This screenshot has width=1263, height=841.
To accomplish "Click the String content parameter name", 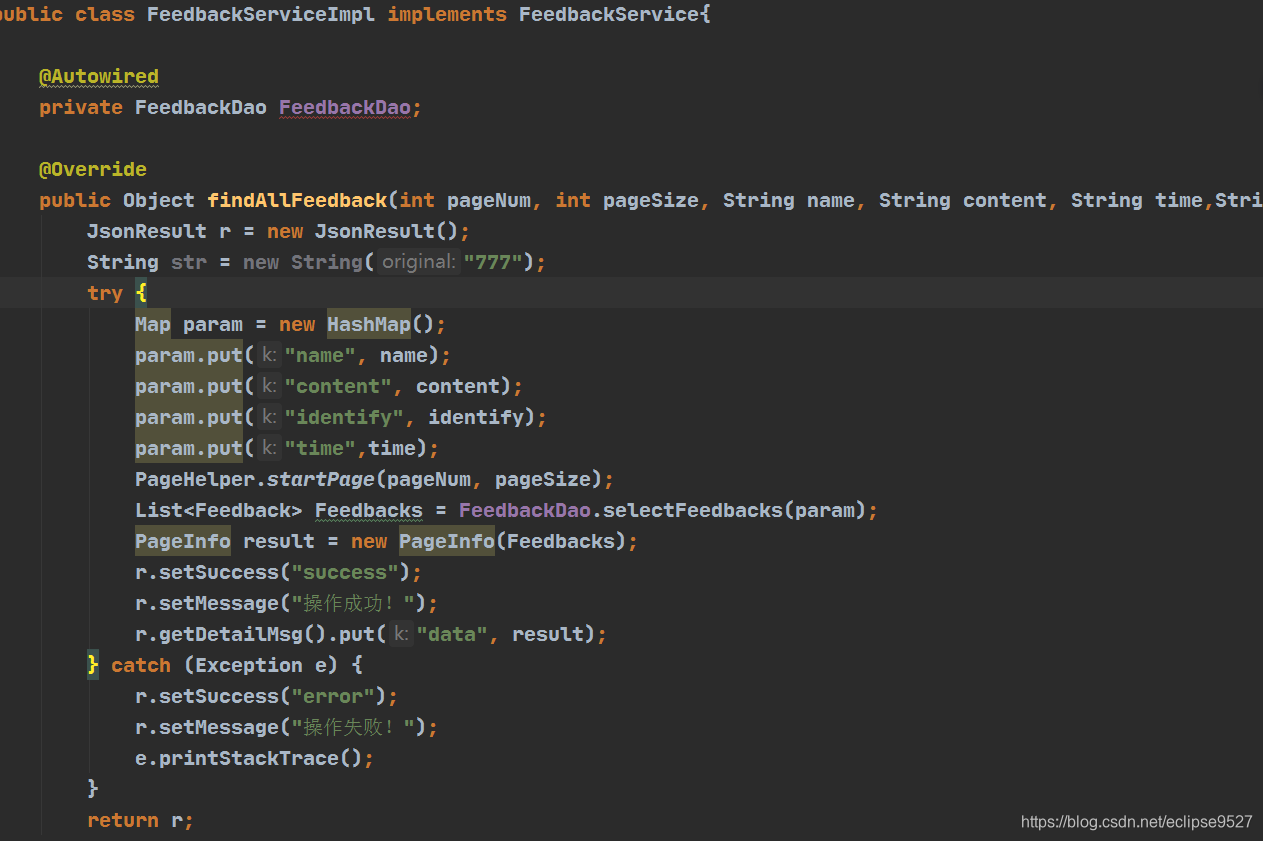I will 1005,200.
